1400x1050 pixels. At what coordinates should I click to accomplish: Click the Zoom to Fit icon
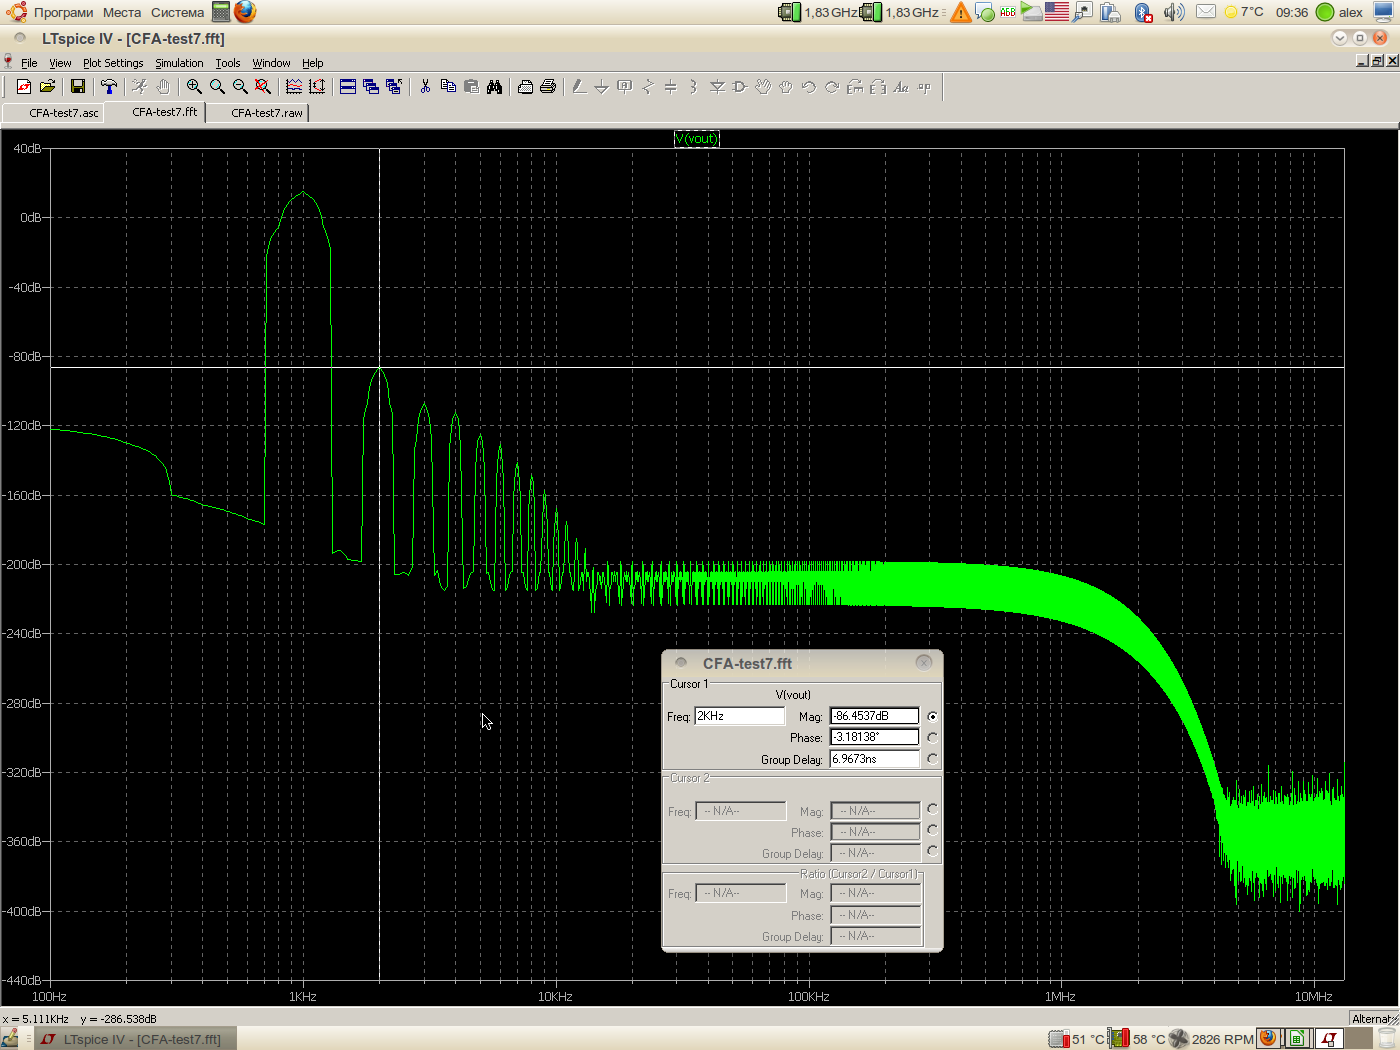(x=263, y=87)
